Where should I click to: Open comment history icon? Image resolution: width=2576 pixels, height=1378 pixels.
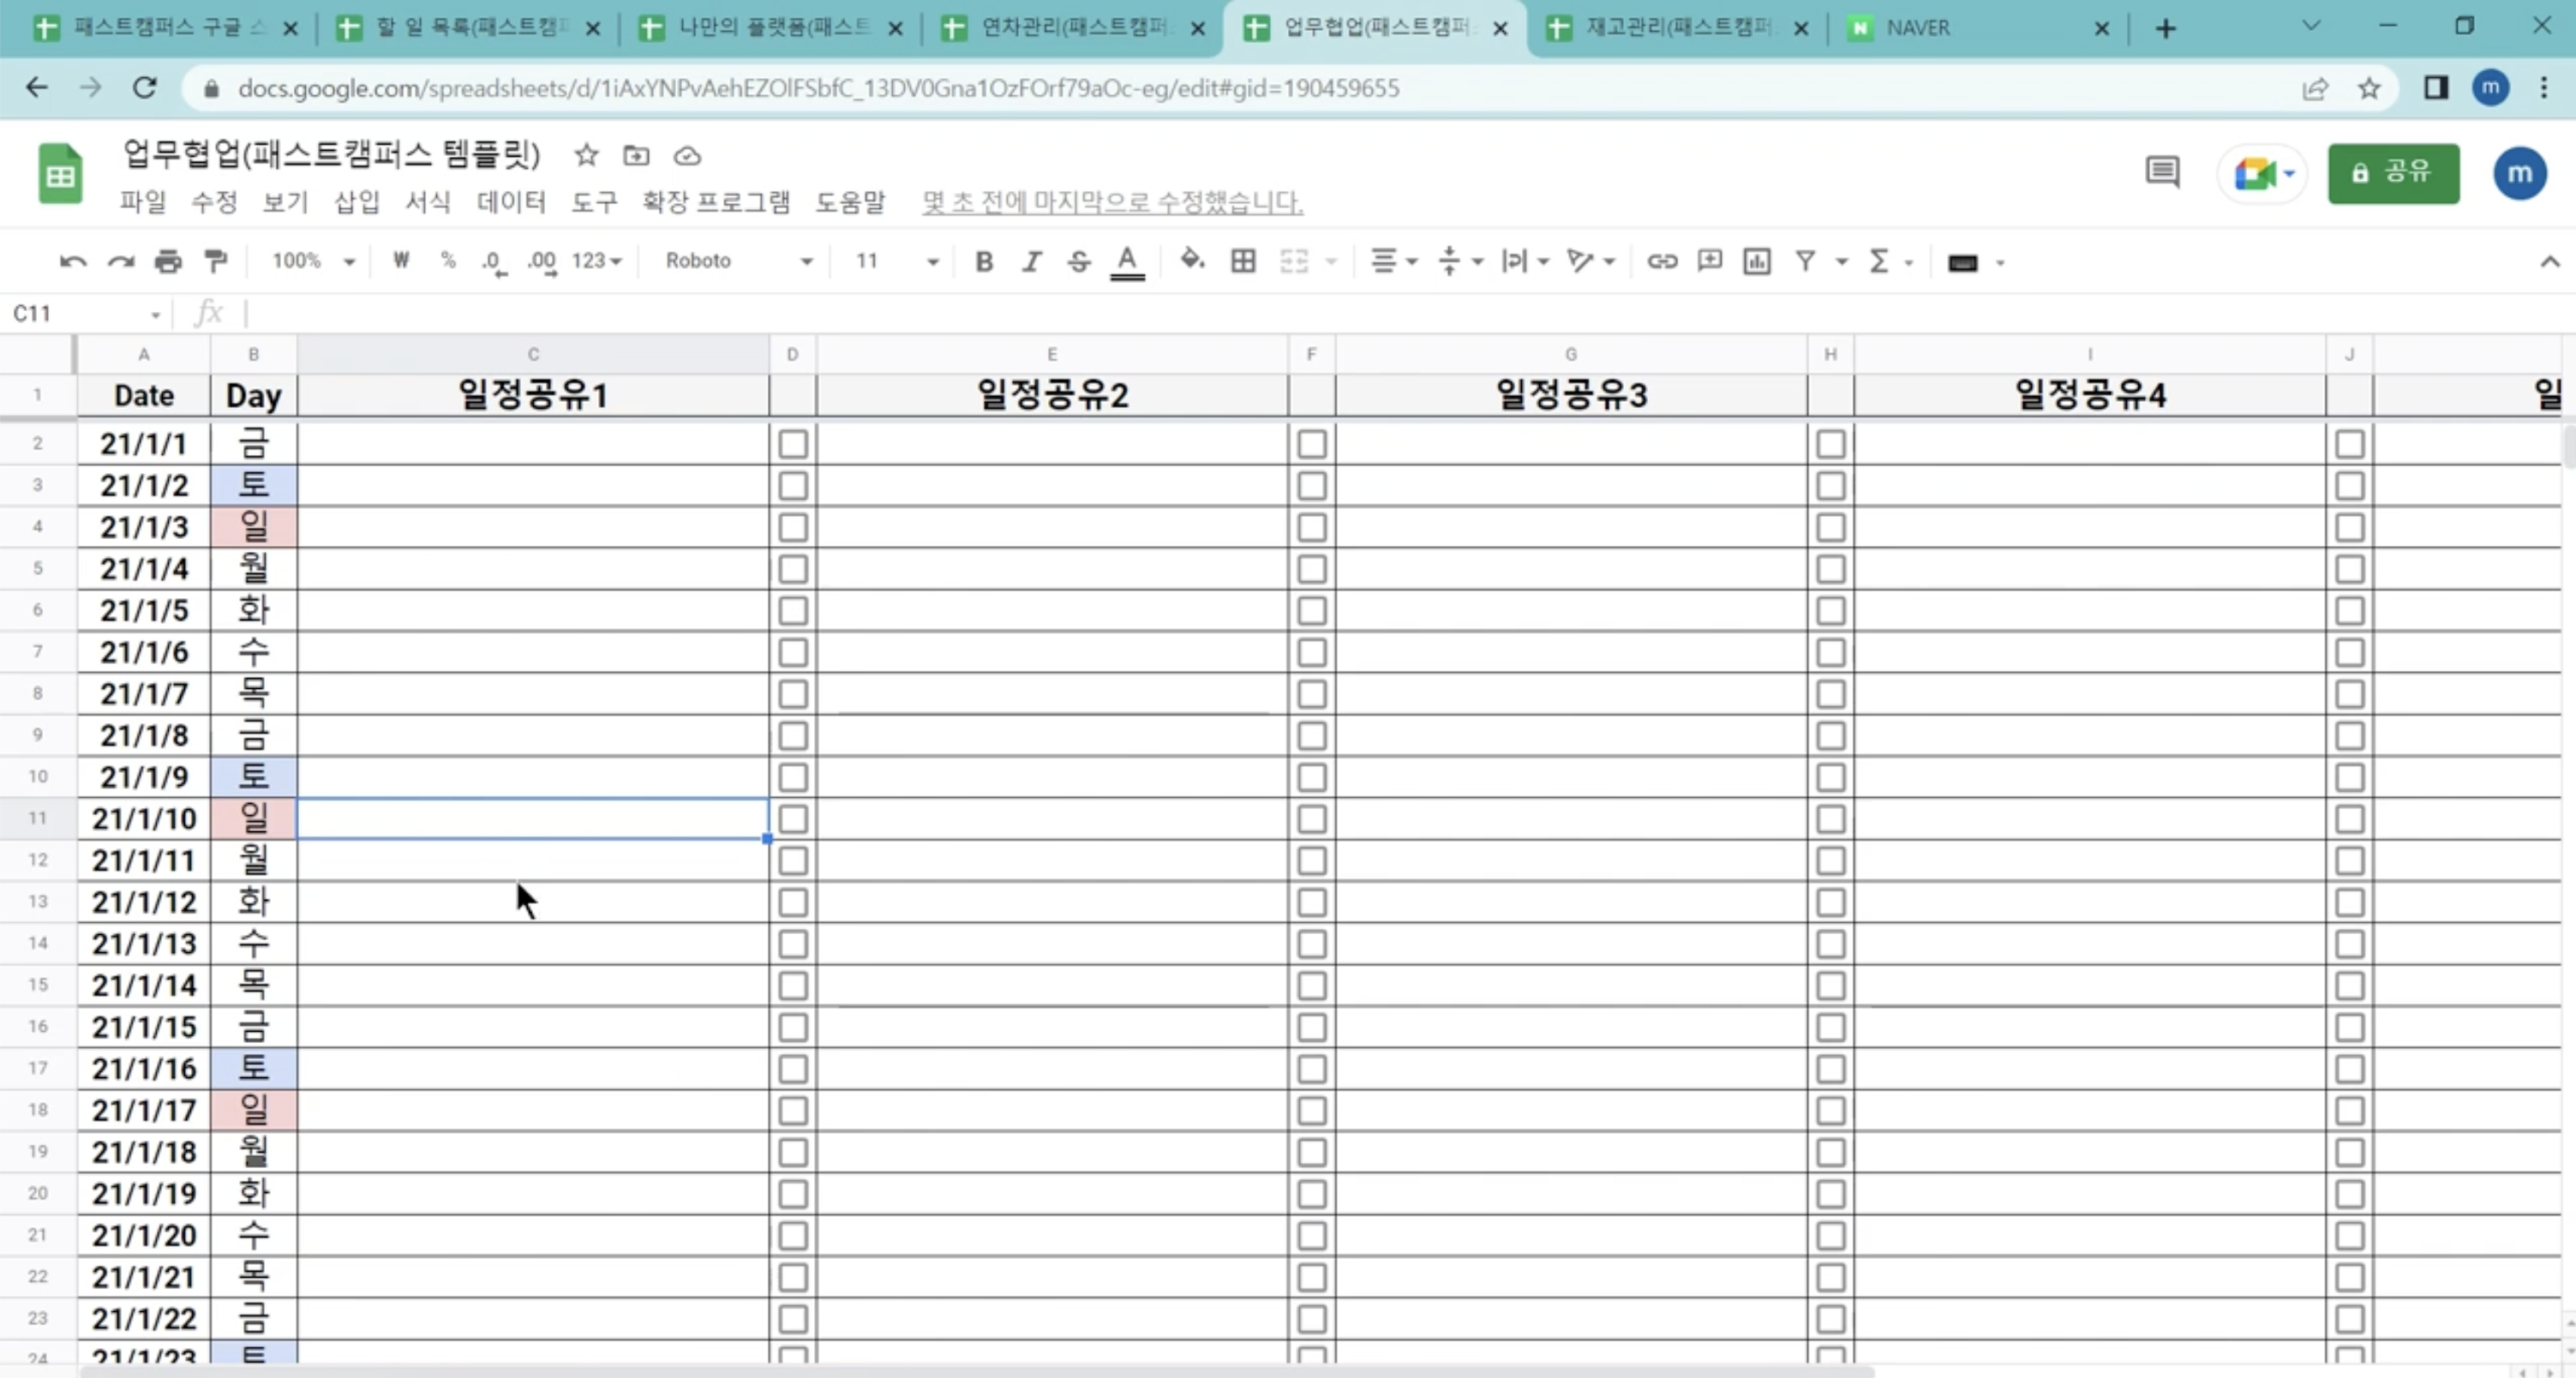click(x=2162, y=172)
